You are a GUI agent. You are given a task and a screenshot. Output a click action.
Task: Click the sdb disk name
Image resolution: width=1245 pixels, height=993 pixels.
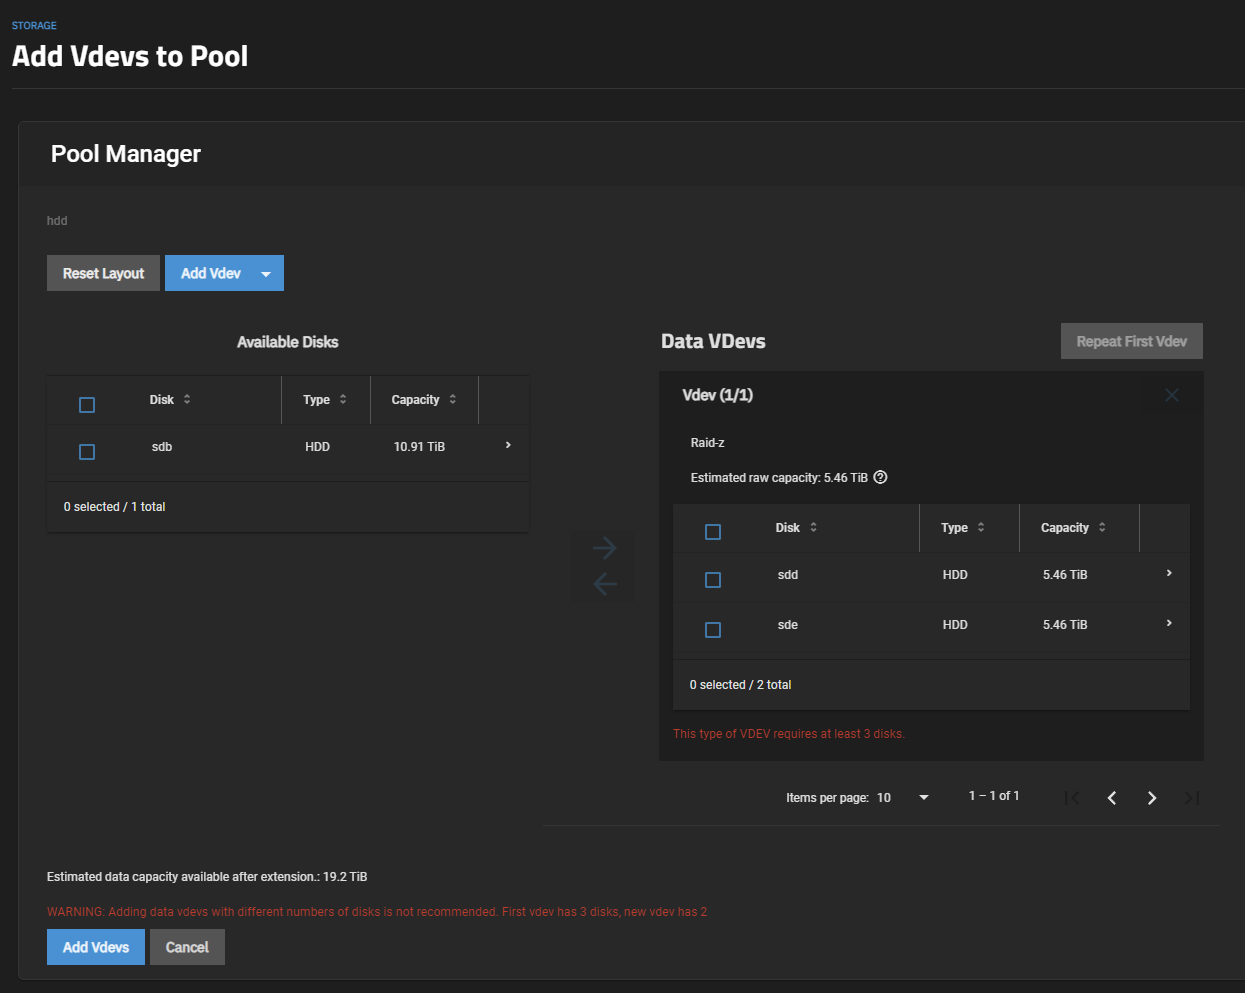pos(162,447)
